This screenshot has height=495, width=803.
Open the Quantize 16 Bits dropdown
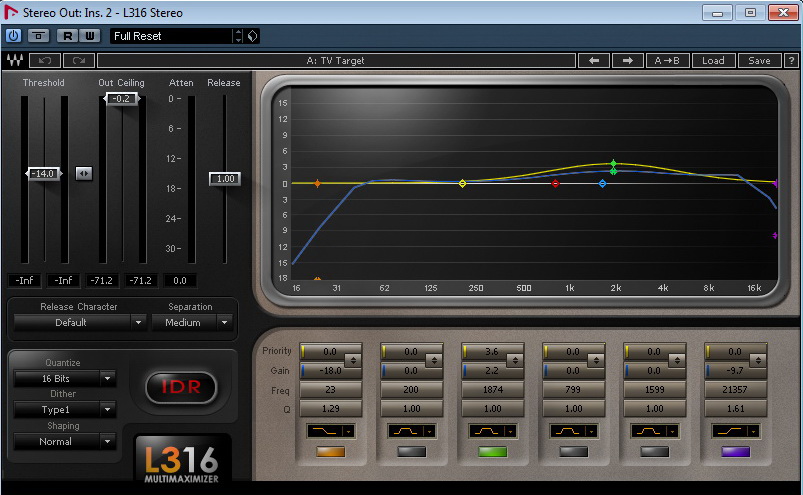point(65,379)
